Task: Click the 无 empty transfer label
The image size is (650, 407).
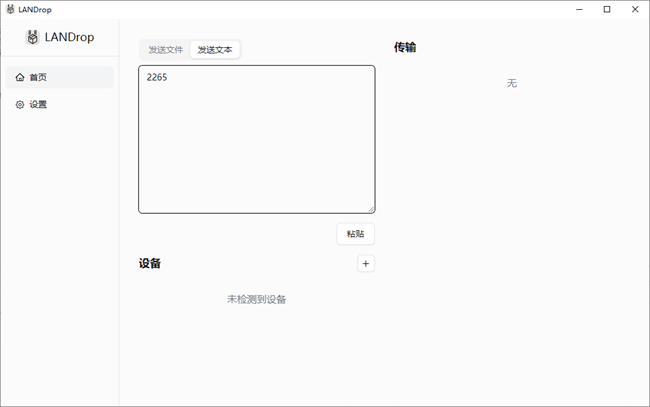Action: 512,83
